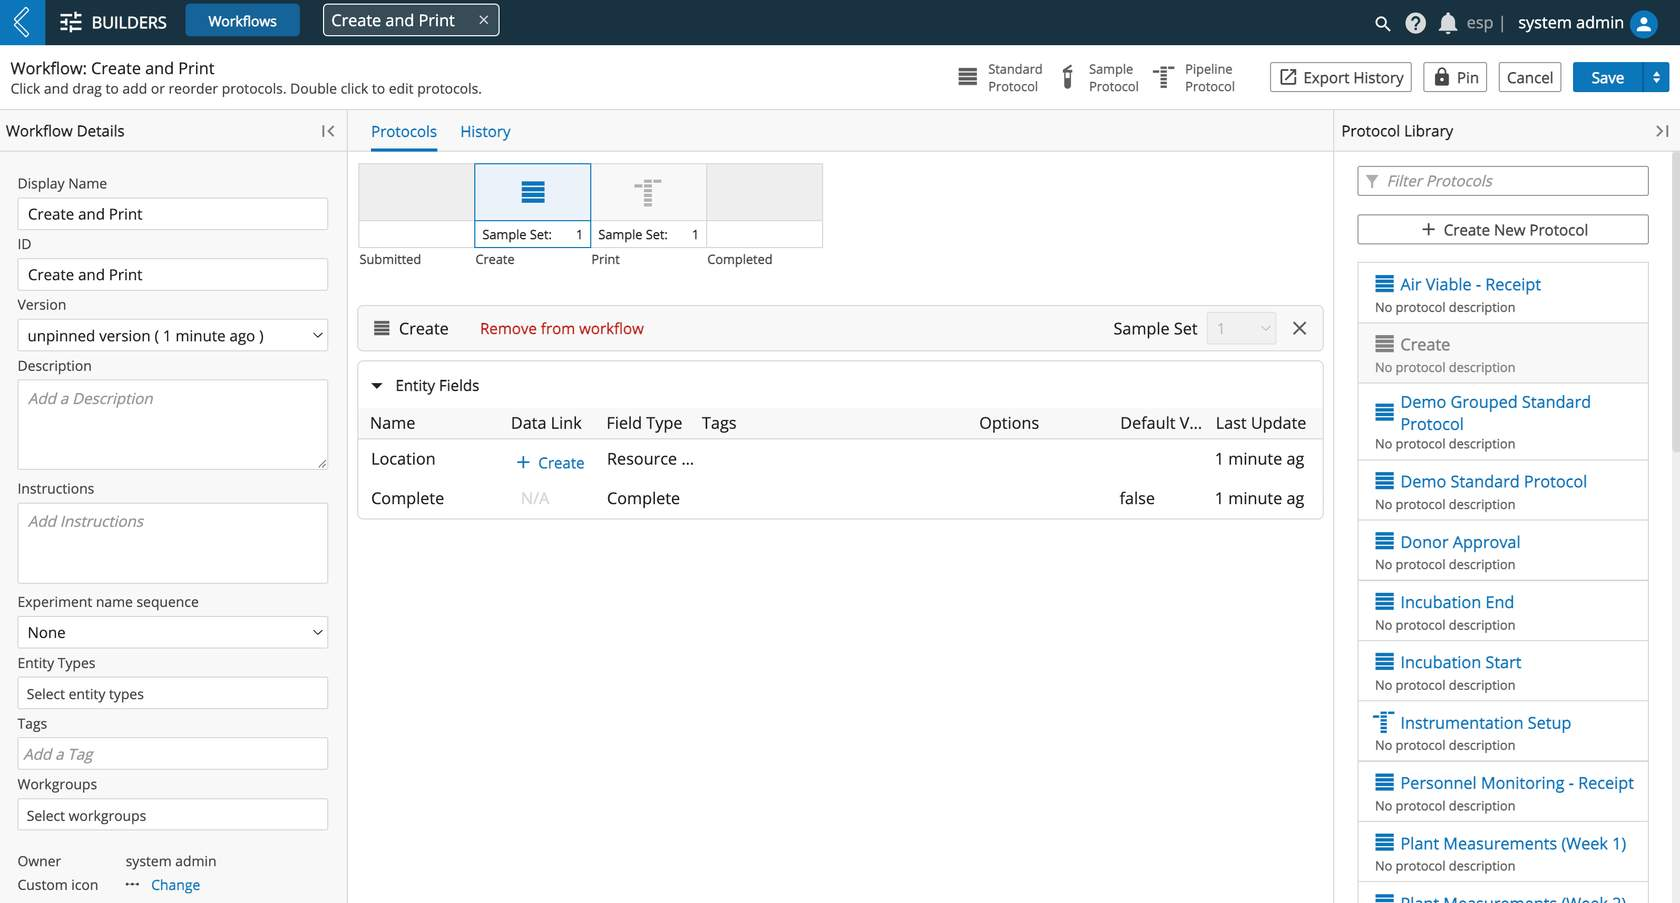Click Export History button

click(x=1340, y=77)
